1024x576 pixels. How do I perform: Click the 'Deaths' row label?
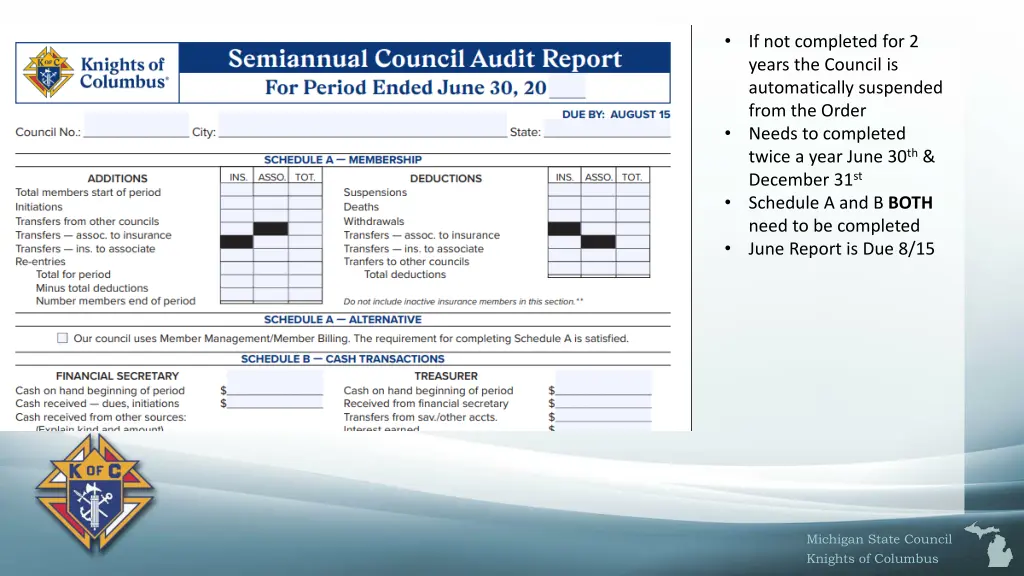(361, 206)
